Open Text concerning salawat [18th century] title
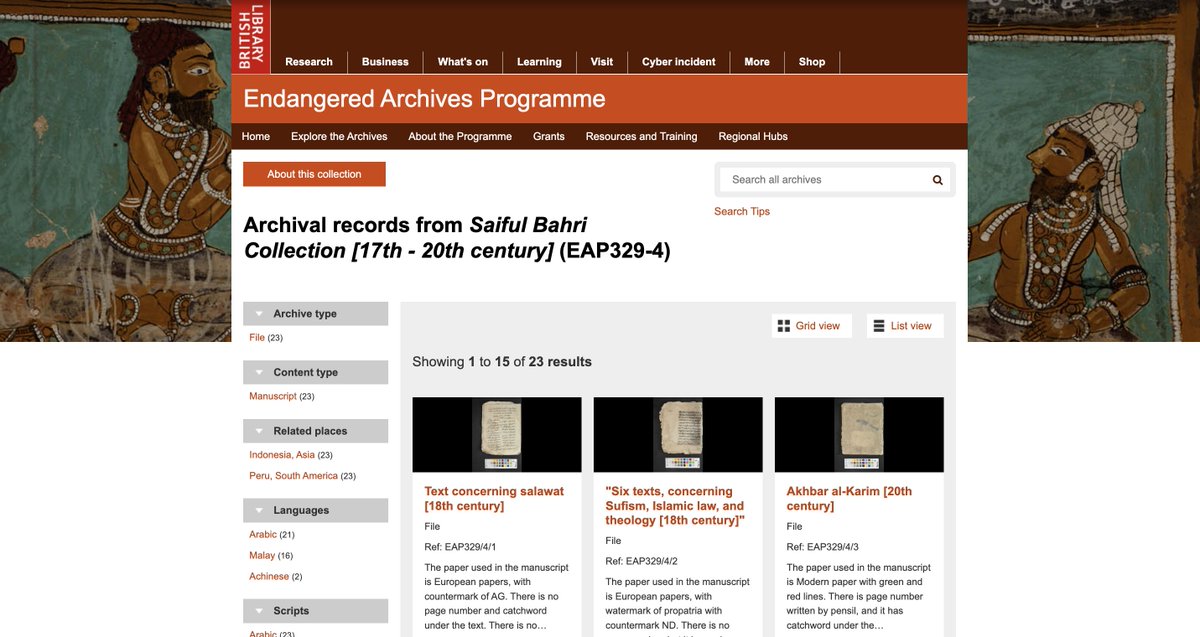 494,498
